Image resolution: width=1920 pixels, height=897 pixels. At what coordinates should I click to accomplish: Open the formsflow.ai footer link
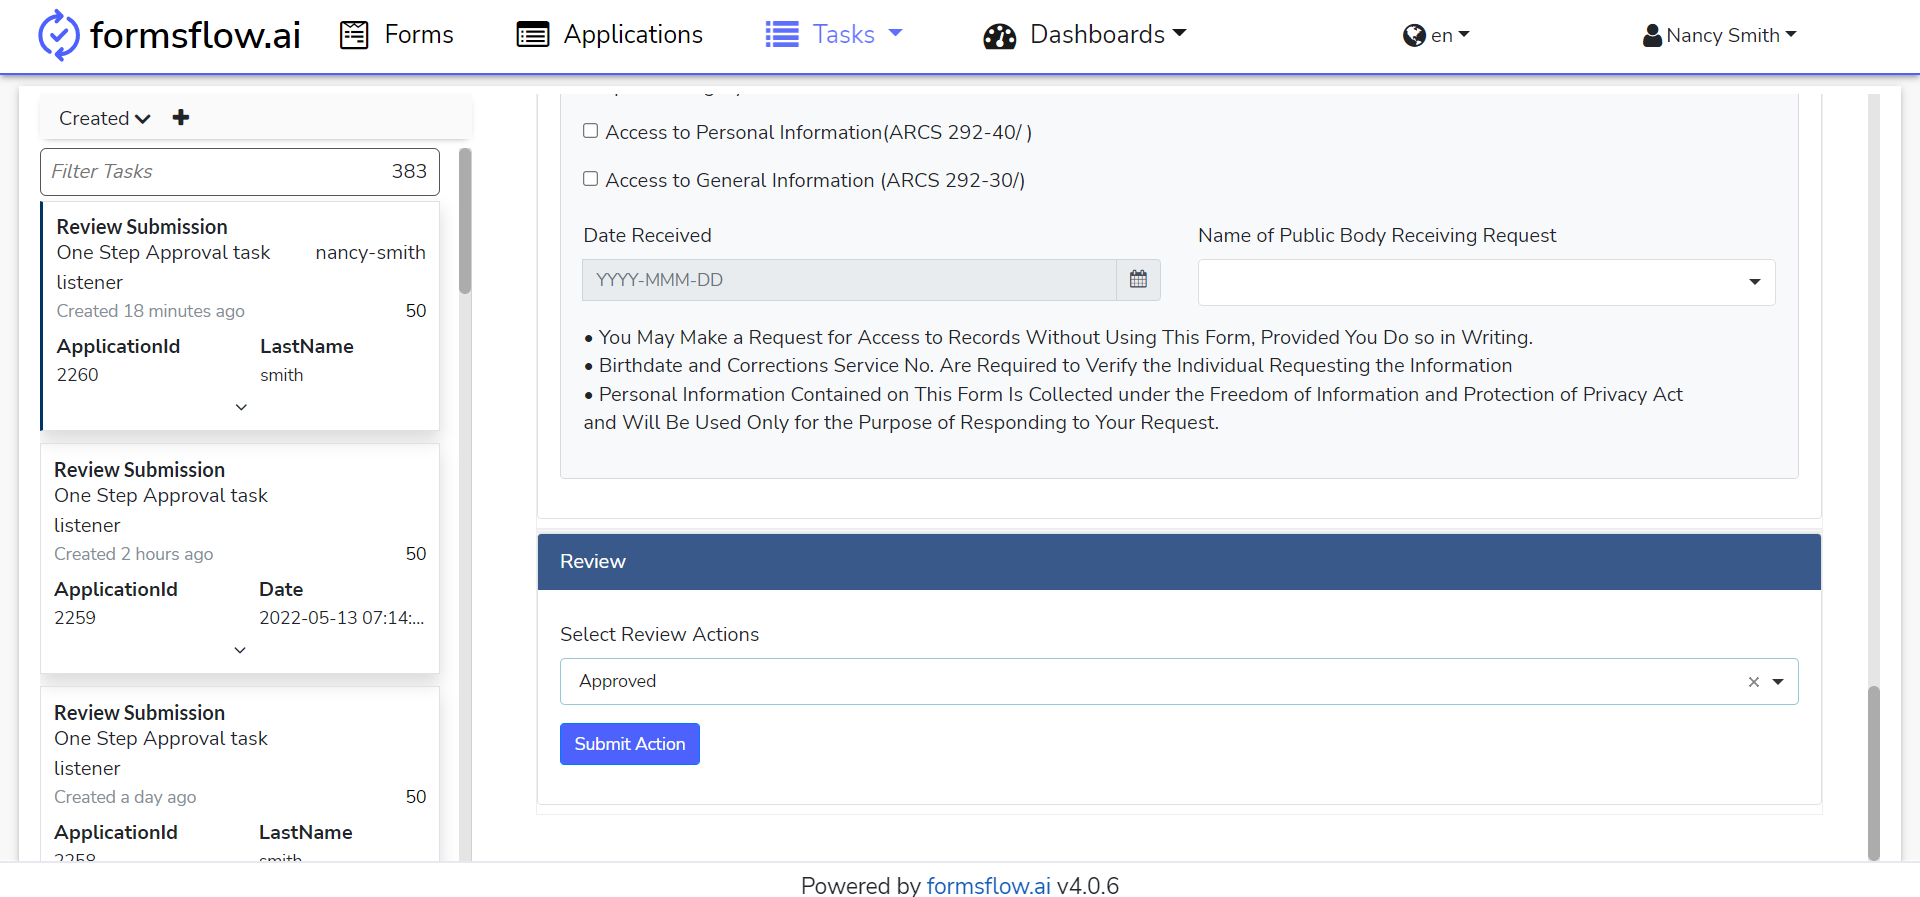(988, 886)
